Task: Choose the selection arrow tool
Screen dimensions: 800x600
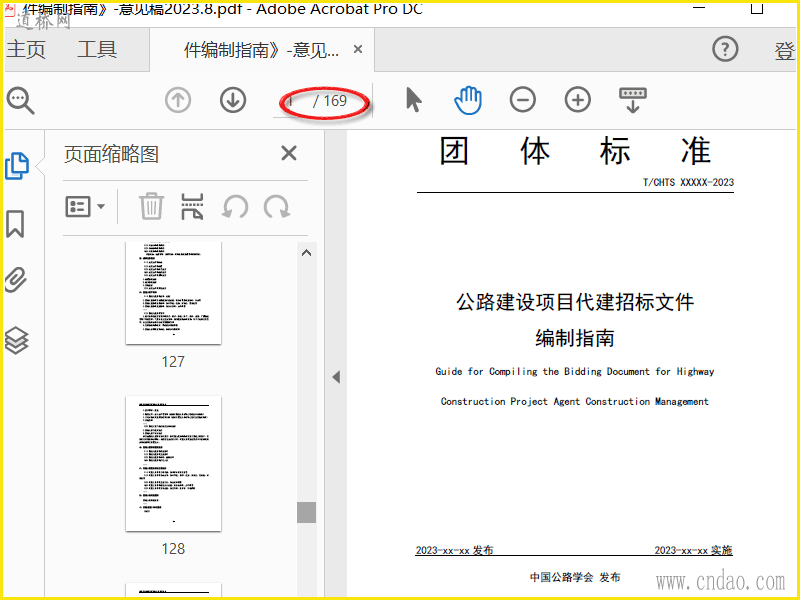Action: [x=414, y=99]
